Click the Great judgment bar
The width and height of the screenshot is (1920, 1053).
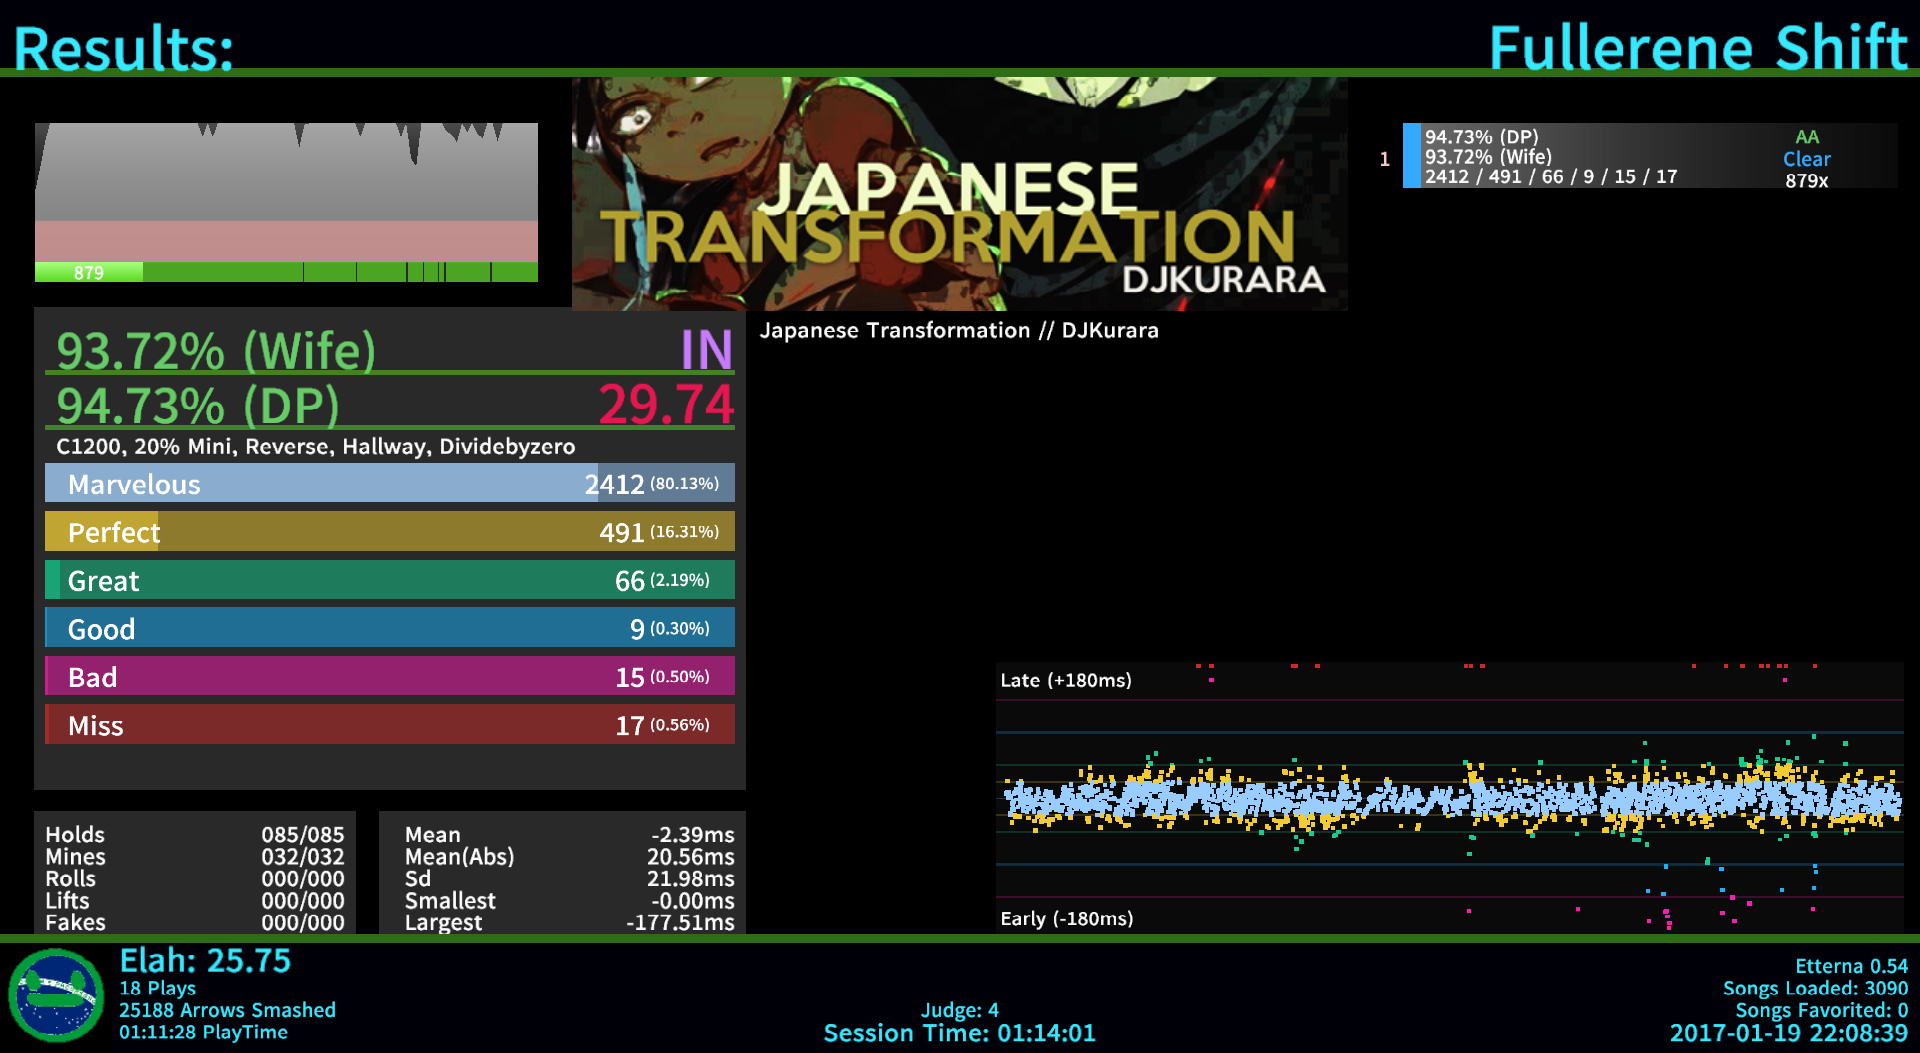(389, 580)
